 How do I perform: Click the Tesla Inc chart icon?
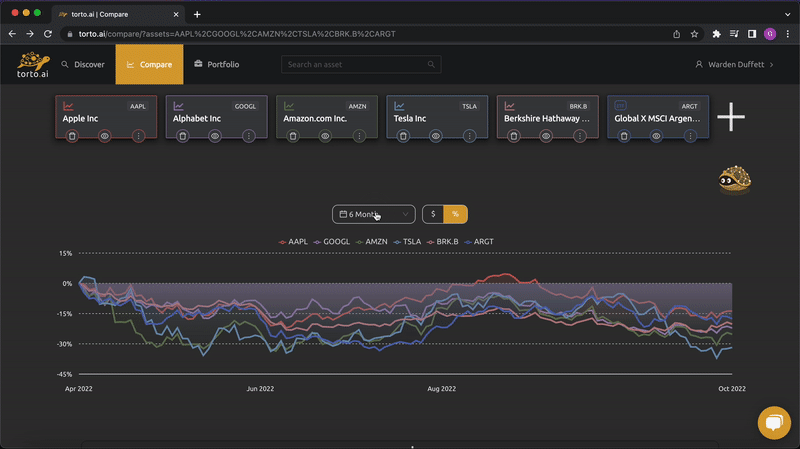click(x=399, y=106)
